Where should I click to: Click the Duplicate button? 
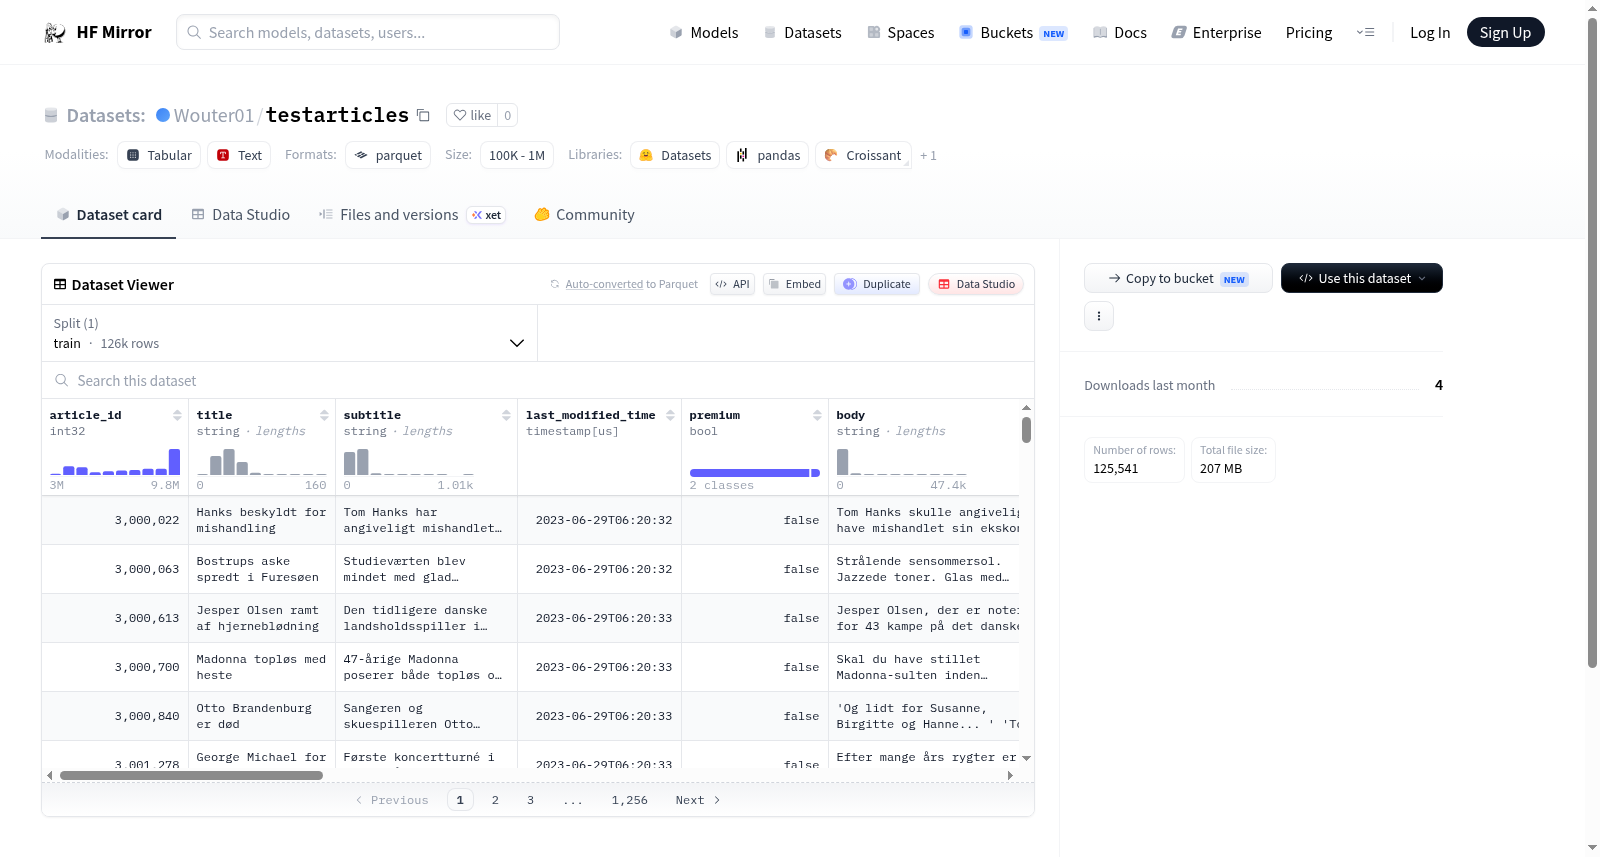click(877, 284)
